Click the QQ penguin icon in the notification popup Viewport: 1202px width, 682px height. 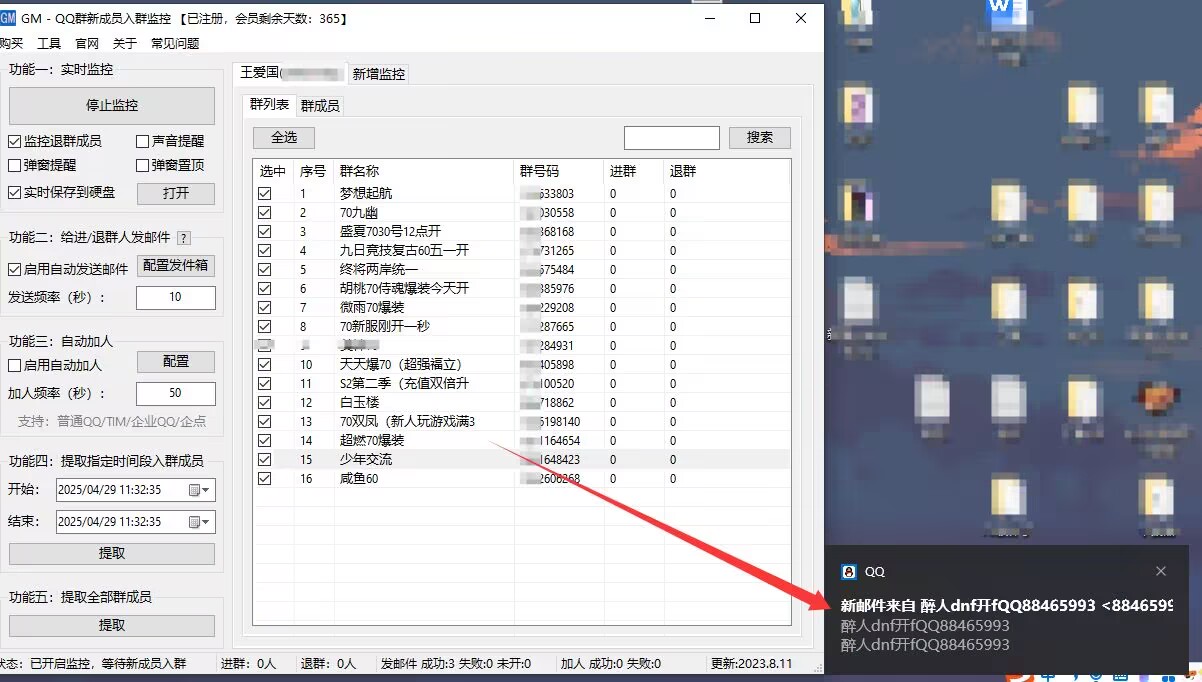click(849, 571)
